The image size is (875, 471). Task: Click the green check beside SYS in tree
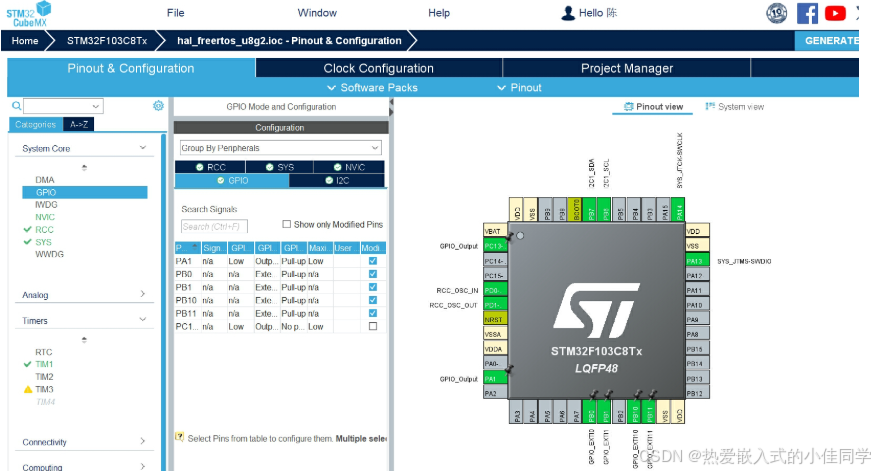click(27, 242)
